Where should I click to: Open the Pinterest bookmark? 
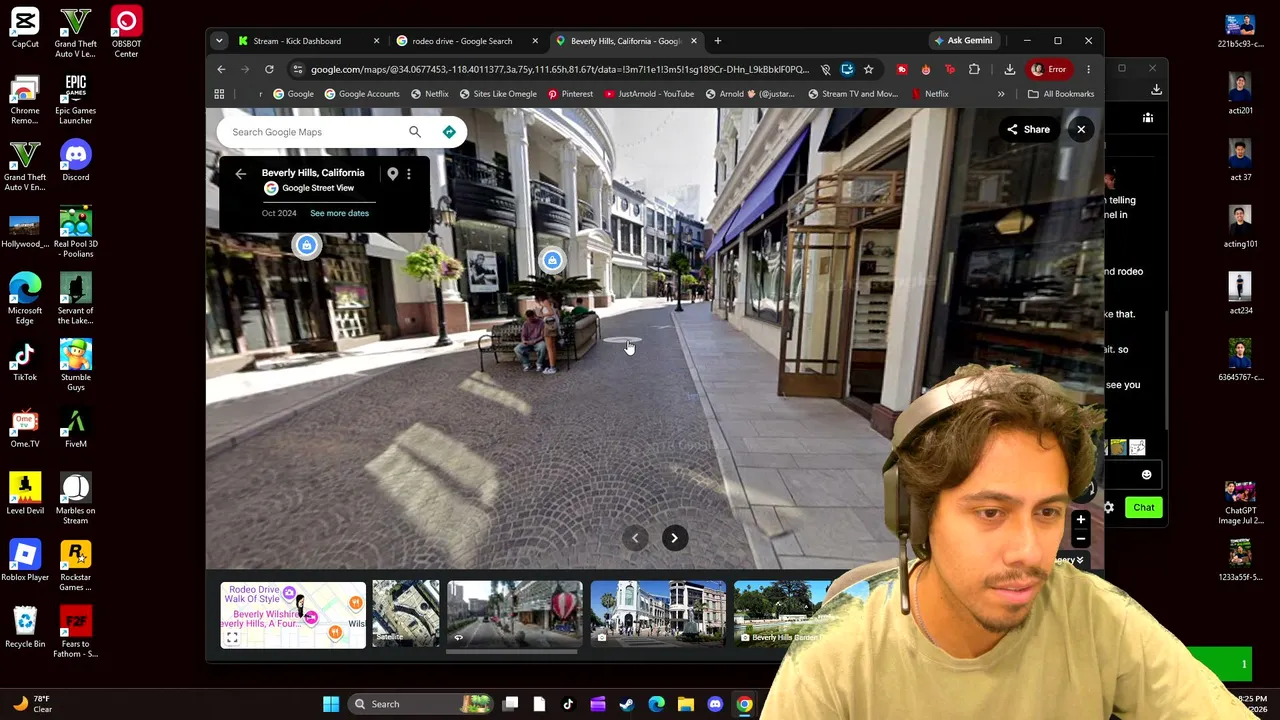coord(569,94)
